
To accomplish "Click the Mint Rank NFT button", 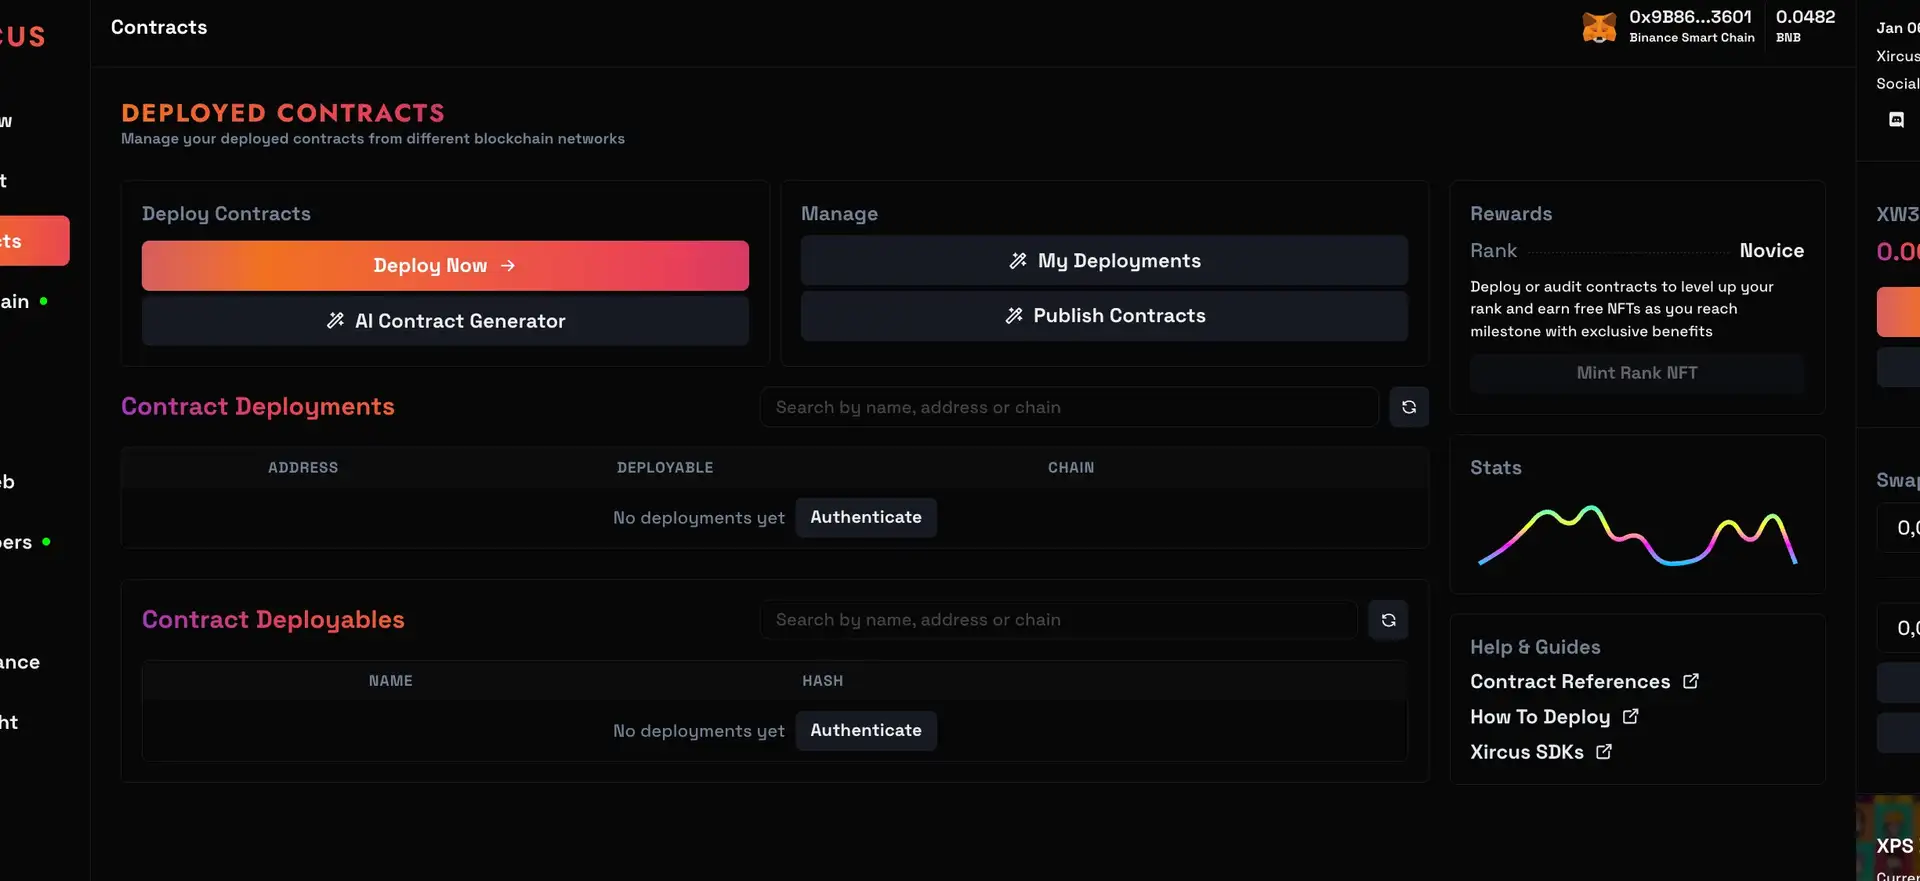I will pos(1637,373).
